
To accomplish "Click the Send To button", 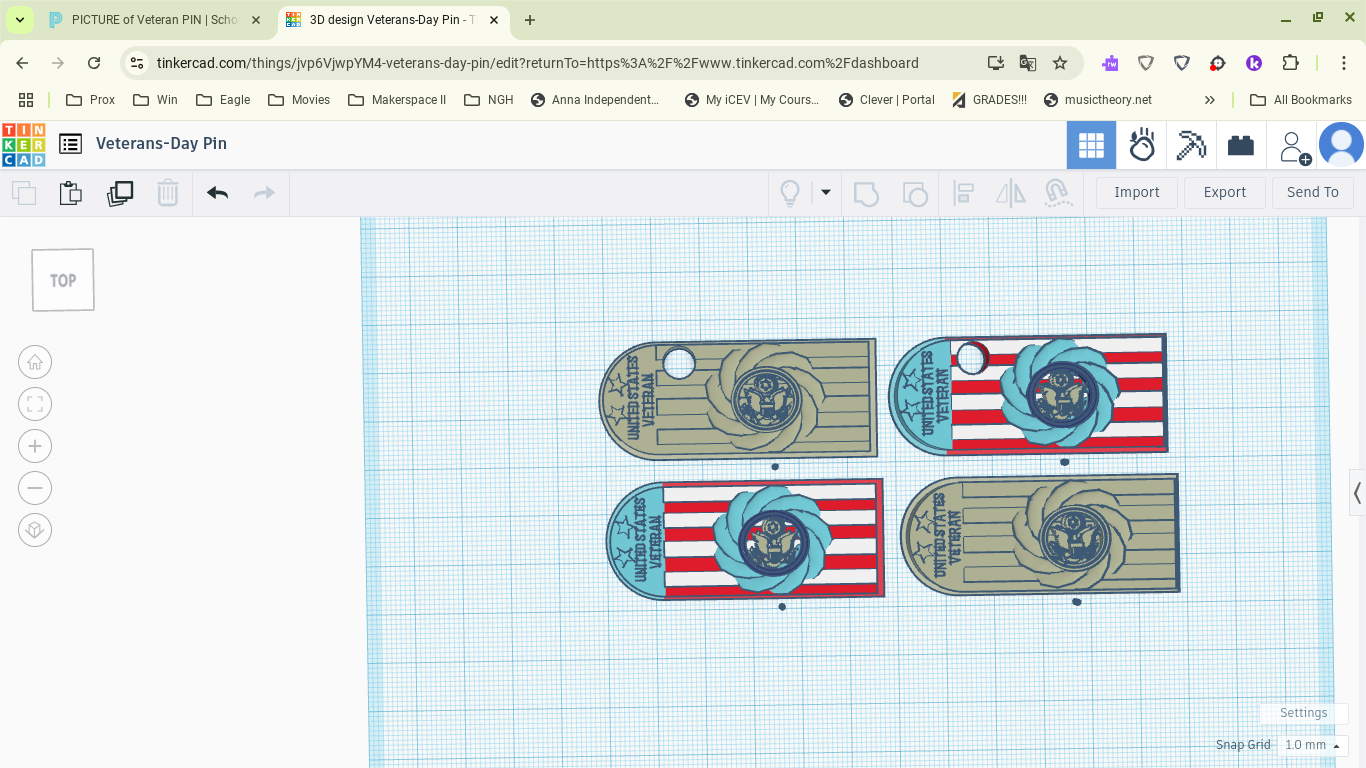I will (1313, 192).
